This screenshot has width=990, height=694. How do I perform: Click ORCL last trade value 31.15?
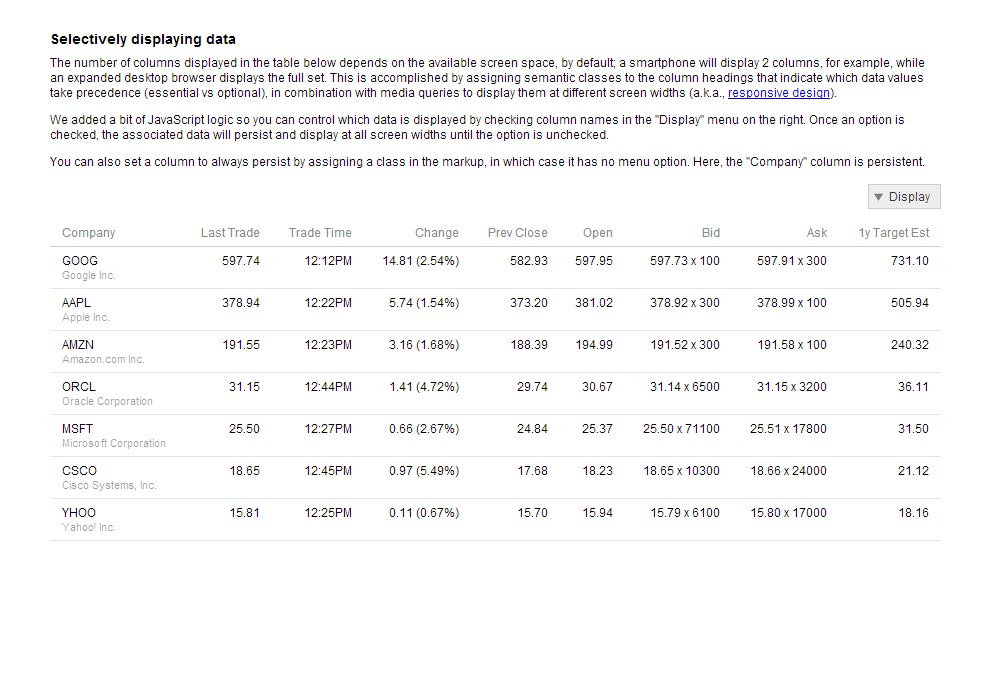[x=244, y=386]
